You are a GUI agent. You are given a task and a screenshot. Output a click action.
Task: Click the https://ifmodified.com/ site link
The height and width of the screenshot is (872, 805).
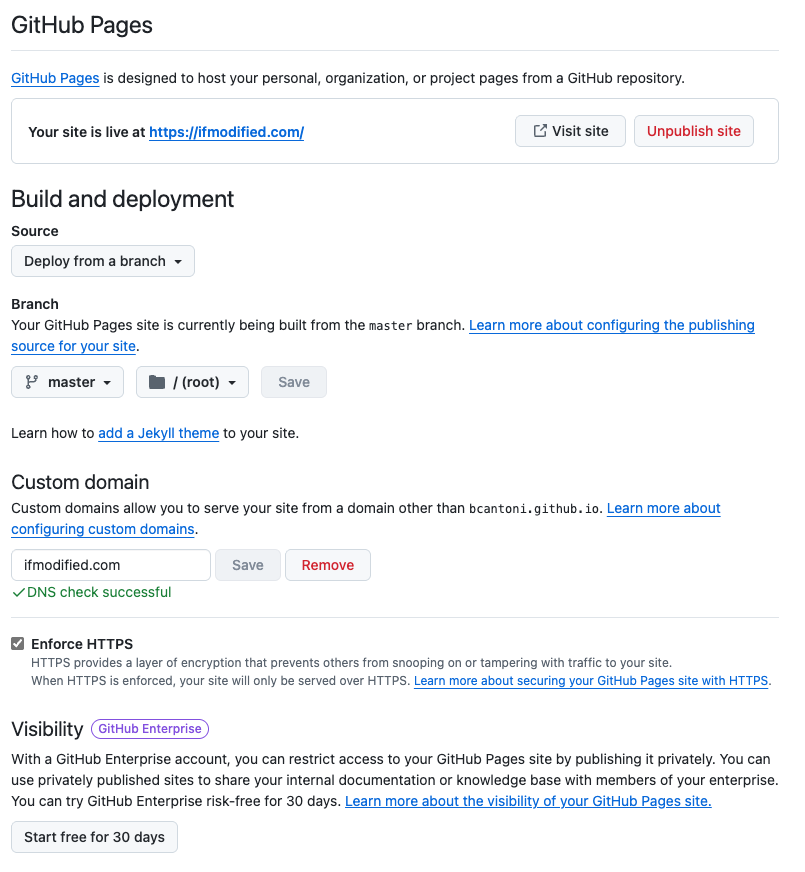click(x=226, y=130)
